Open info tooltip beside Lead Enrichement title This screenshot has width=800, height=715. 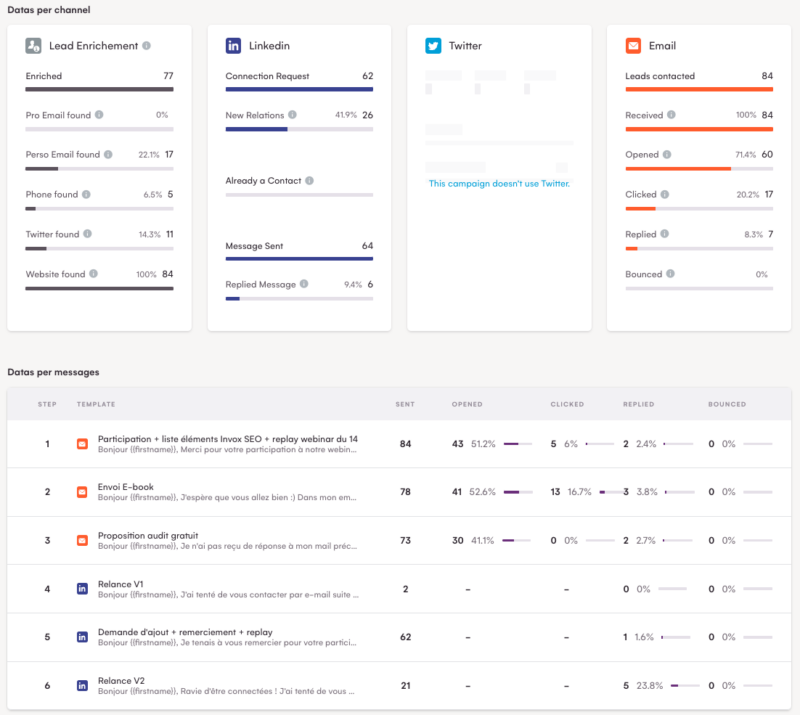pyautogui.click(x=146, y=46)
